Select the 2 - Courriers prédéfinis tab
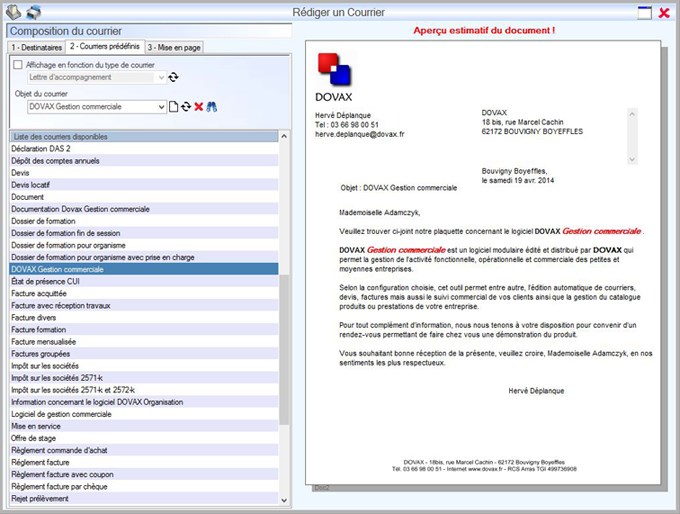 click(105, 46)
